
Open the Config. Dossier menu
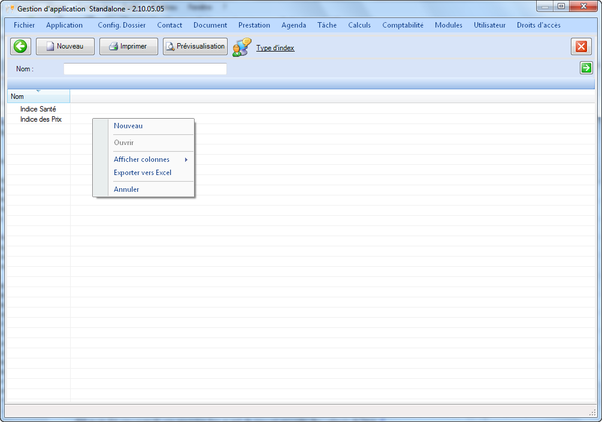point(121,25)
